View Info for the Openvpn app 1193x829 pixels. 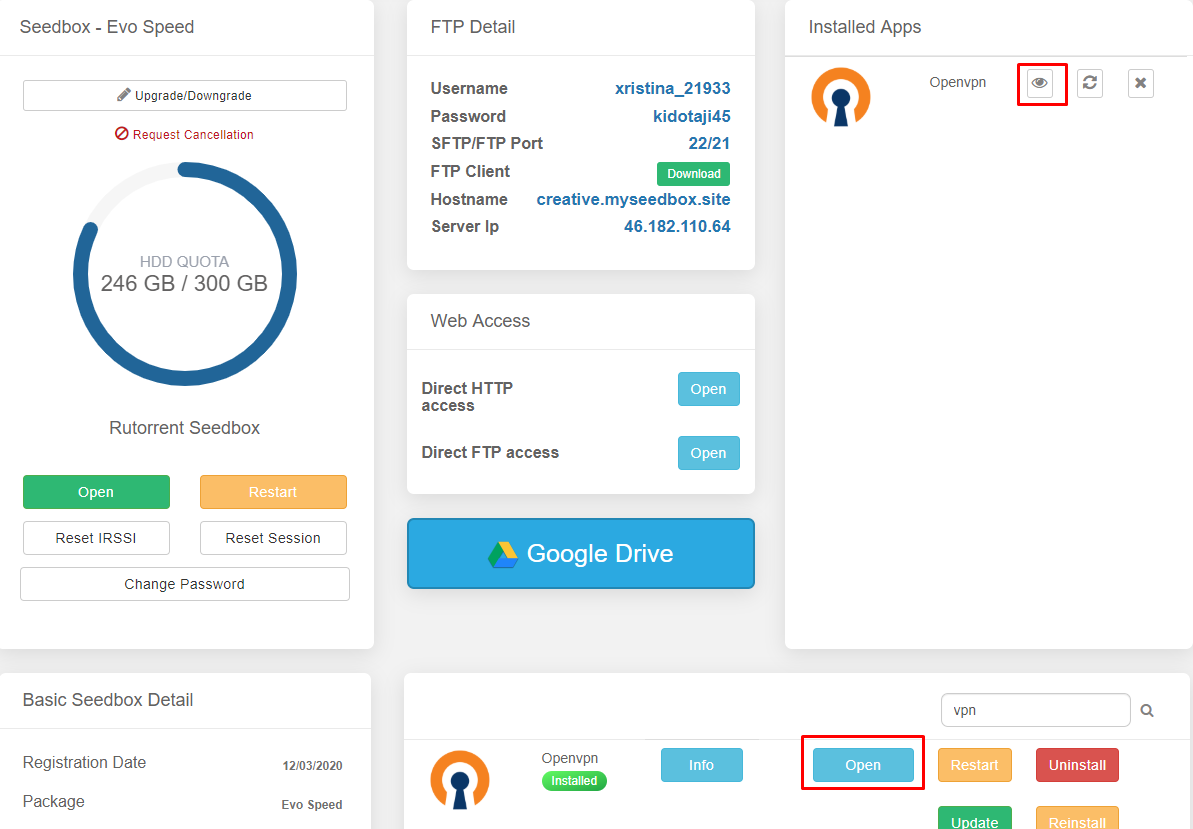click(701, 764)
